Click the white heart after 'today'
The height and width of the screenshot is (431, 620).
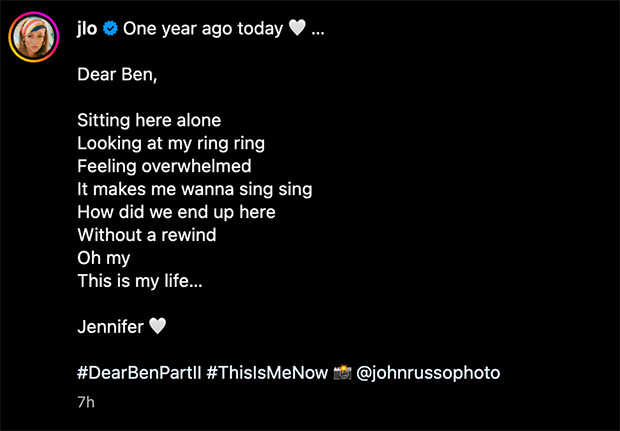tap(297, 28)
